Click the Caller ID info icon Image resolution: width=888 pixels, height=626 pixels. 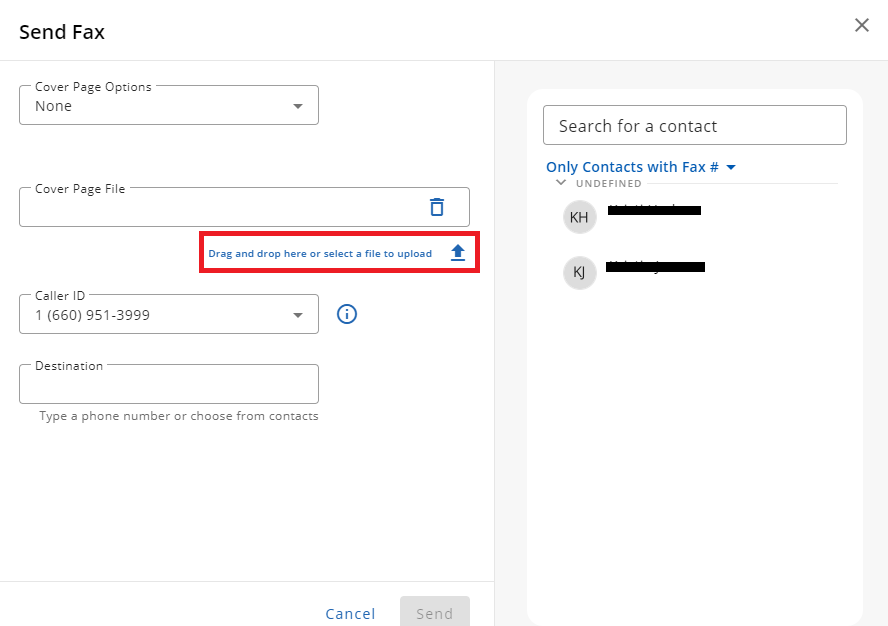point(347,314)
